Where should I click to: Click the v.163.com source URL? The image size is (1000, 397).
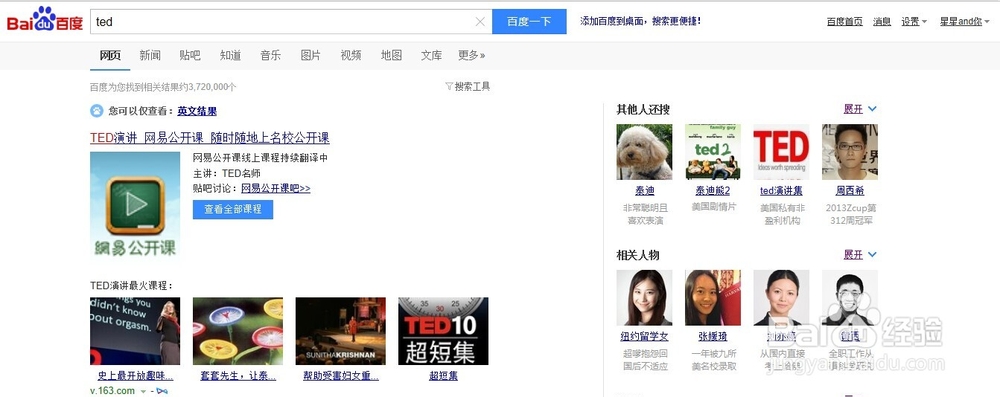coord(112,391)
